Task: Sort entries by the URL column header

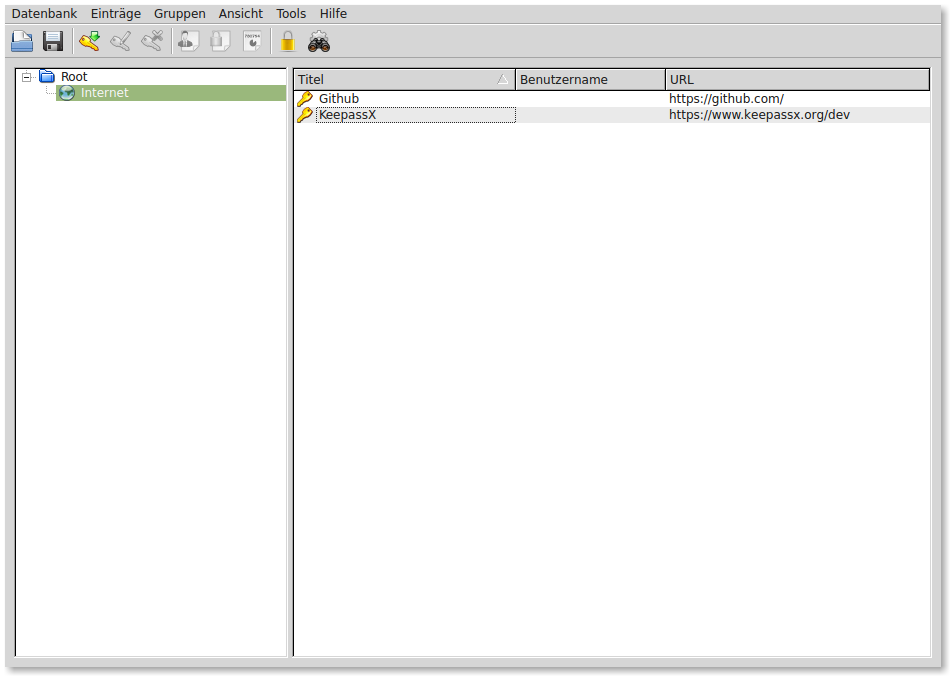Action: [797, 79]
